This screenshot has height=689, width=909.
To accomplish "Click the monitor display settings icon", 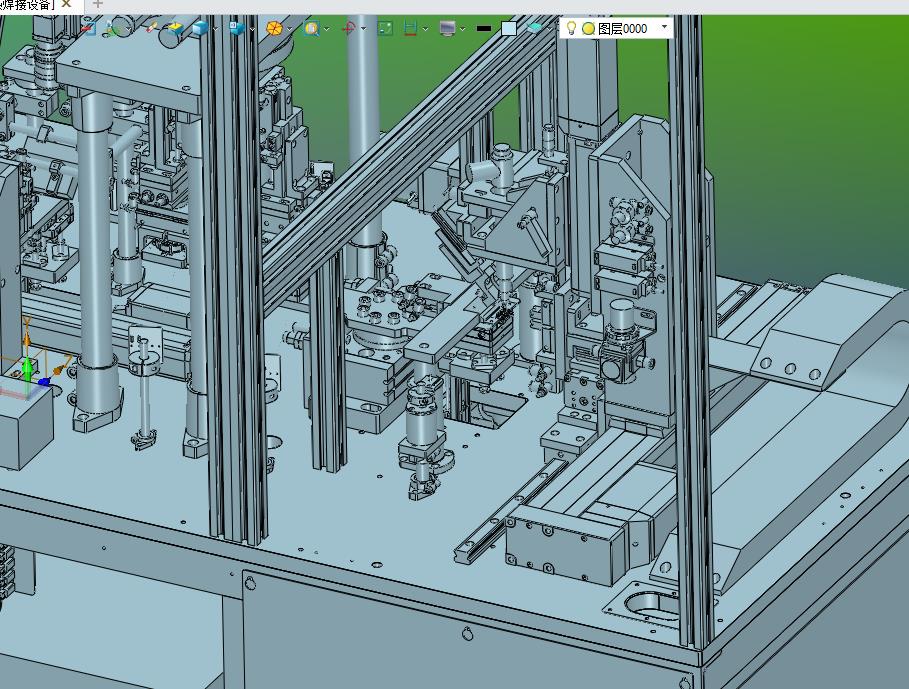I will [448, 28].
